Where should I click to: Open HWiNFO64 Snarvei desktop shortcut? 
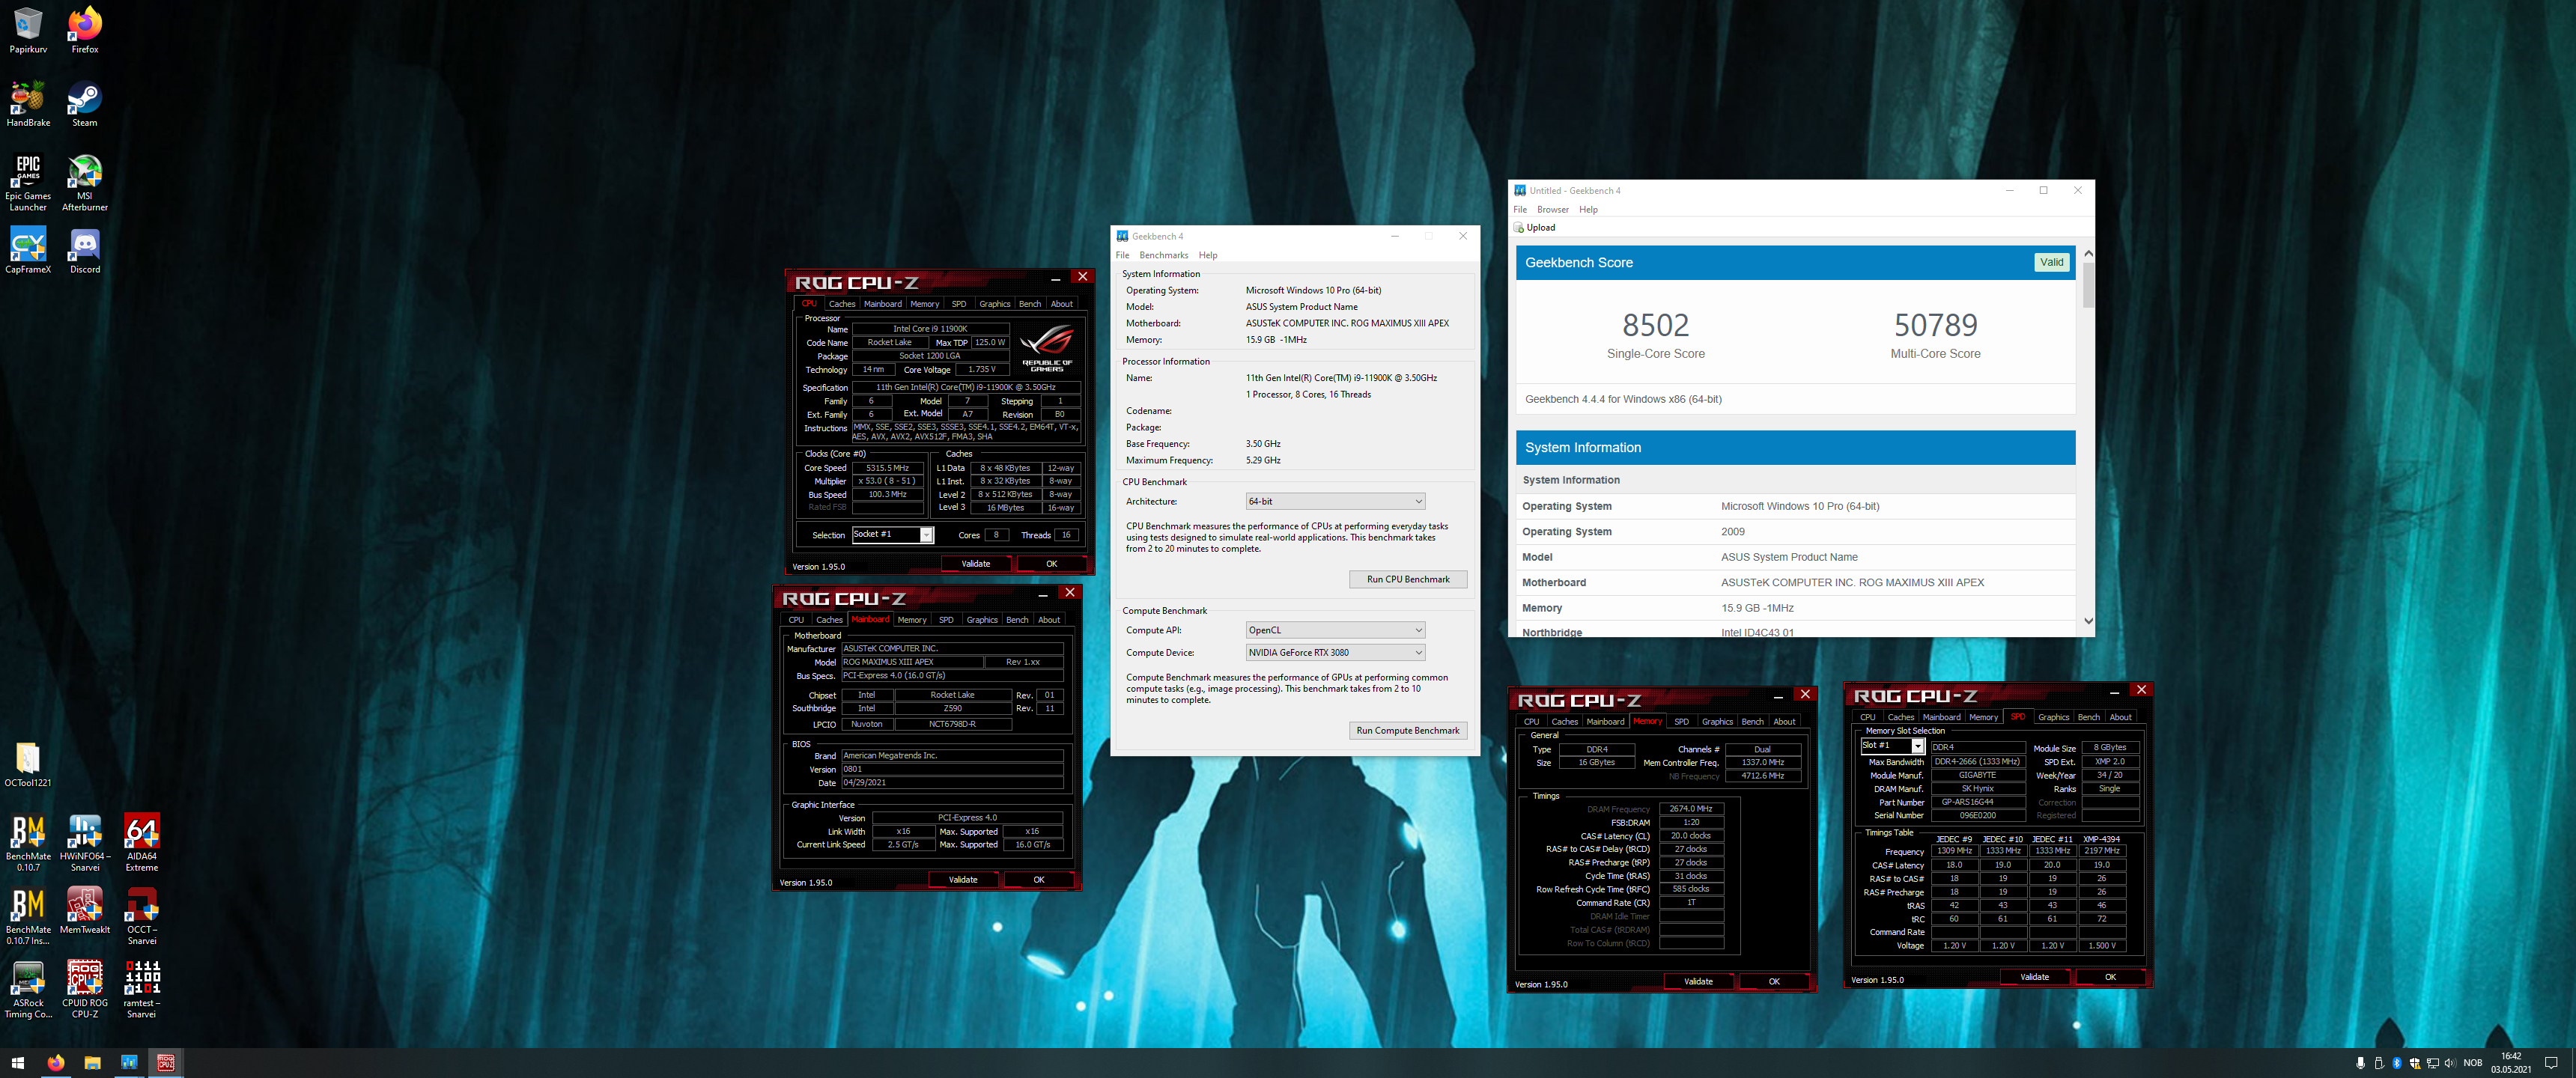85,843
